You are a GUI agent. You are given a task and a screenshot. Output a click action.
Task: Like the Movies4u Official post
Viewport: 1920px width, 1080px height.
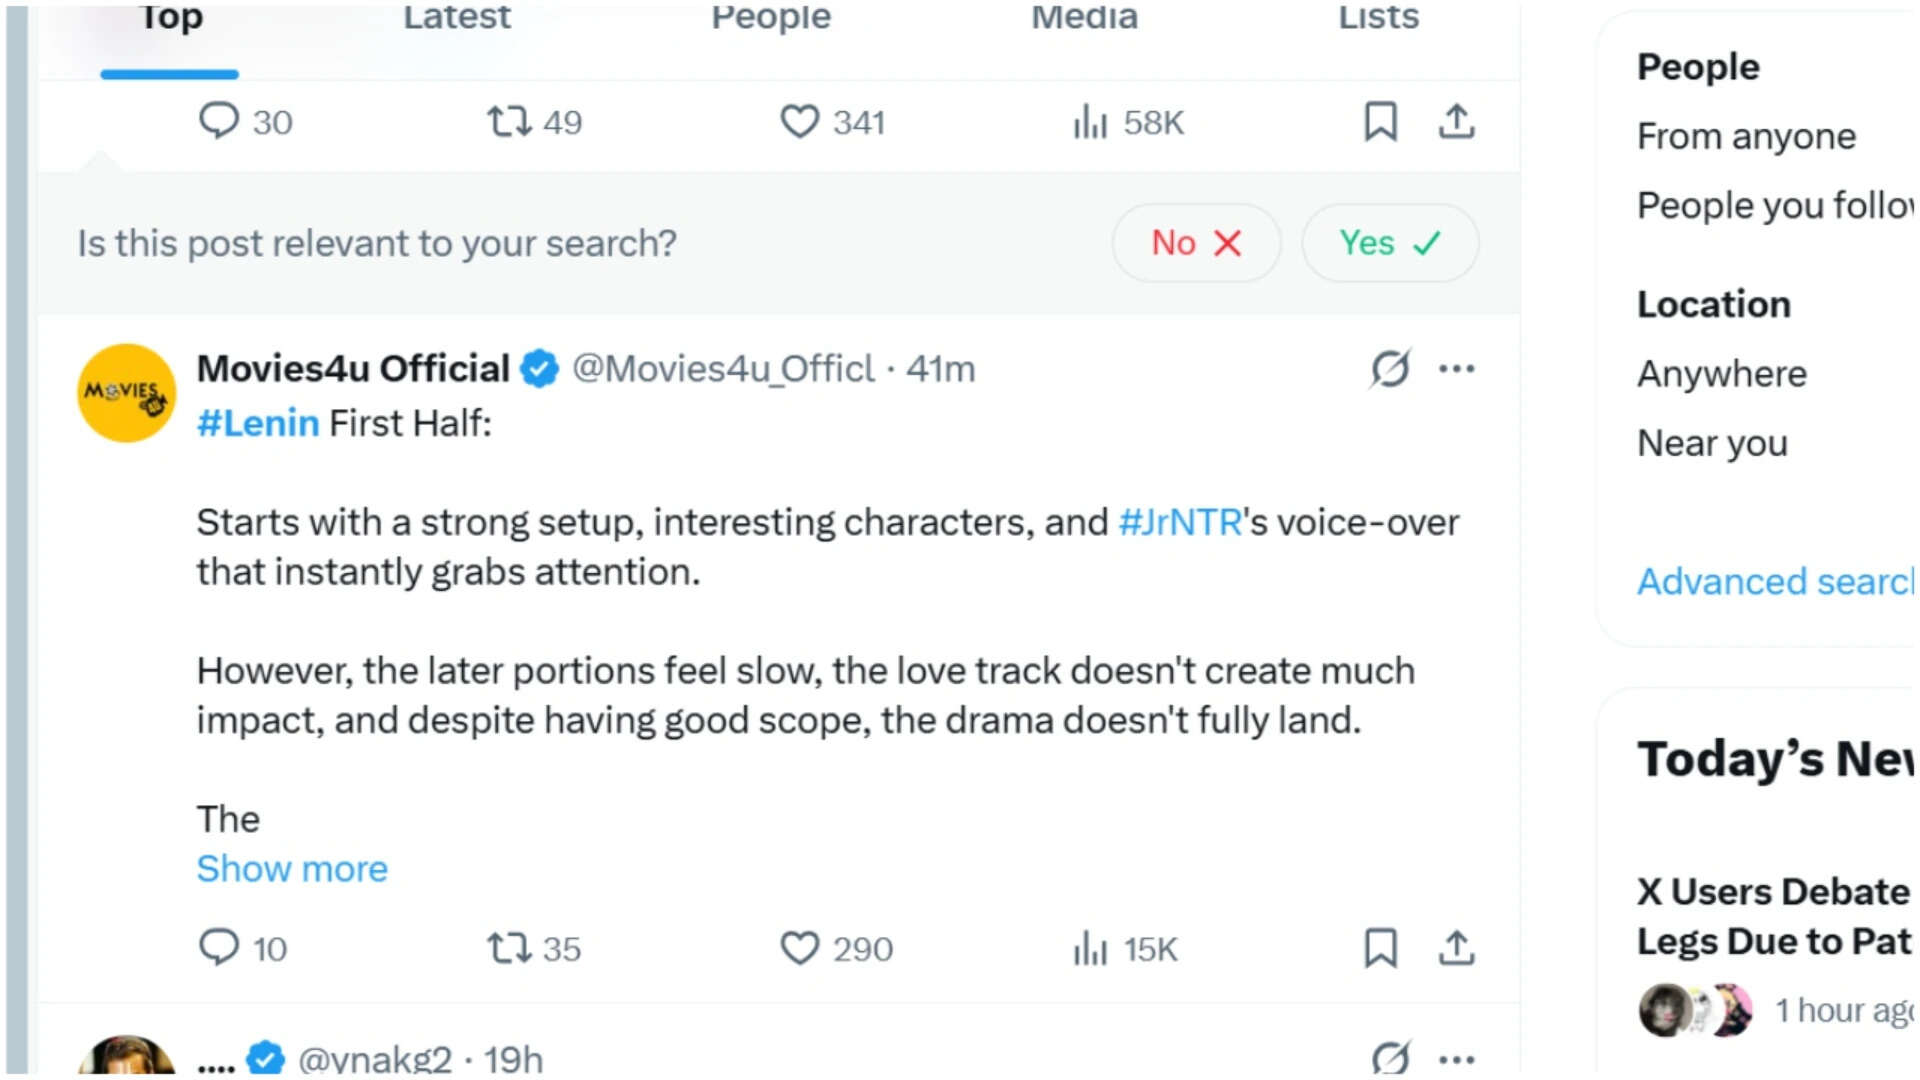[836, 948]
